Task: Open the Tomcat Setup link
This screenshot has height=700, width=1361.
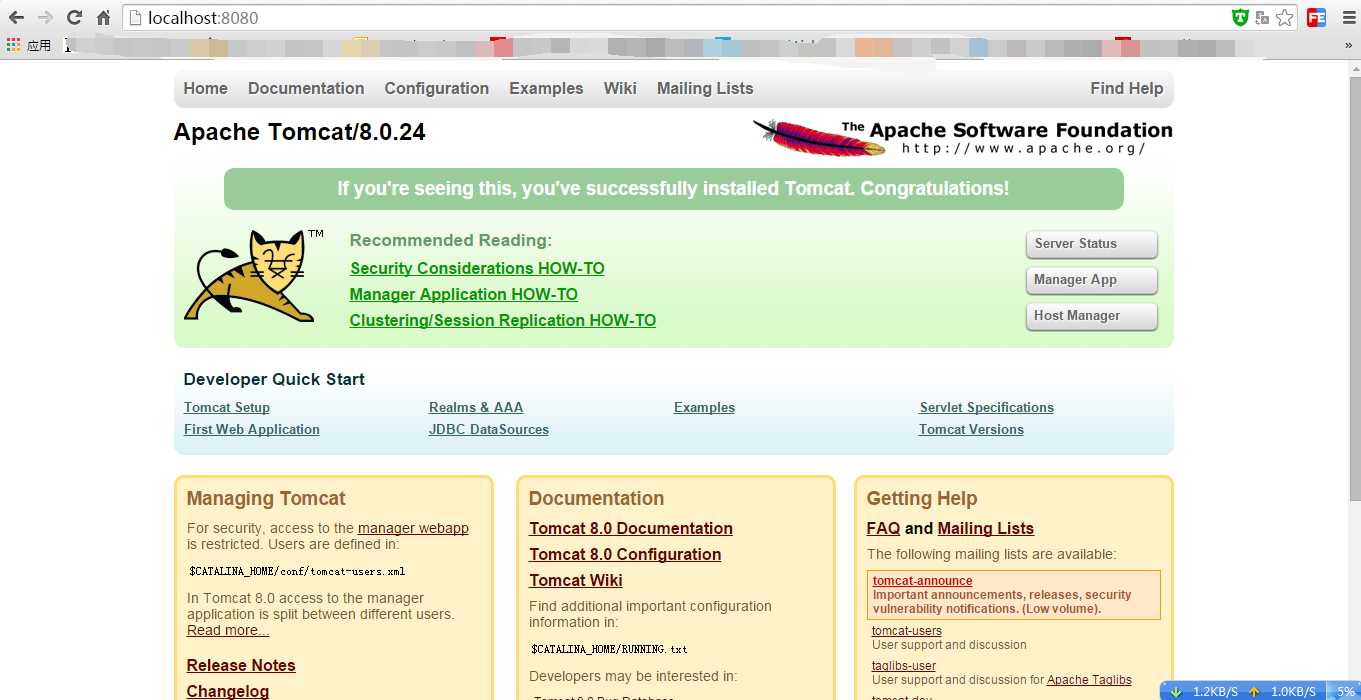Action: pos(227,407)
